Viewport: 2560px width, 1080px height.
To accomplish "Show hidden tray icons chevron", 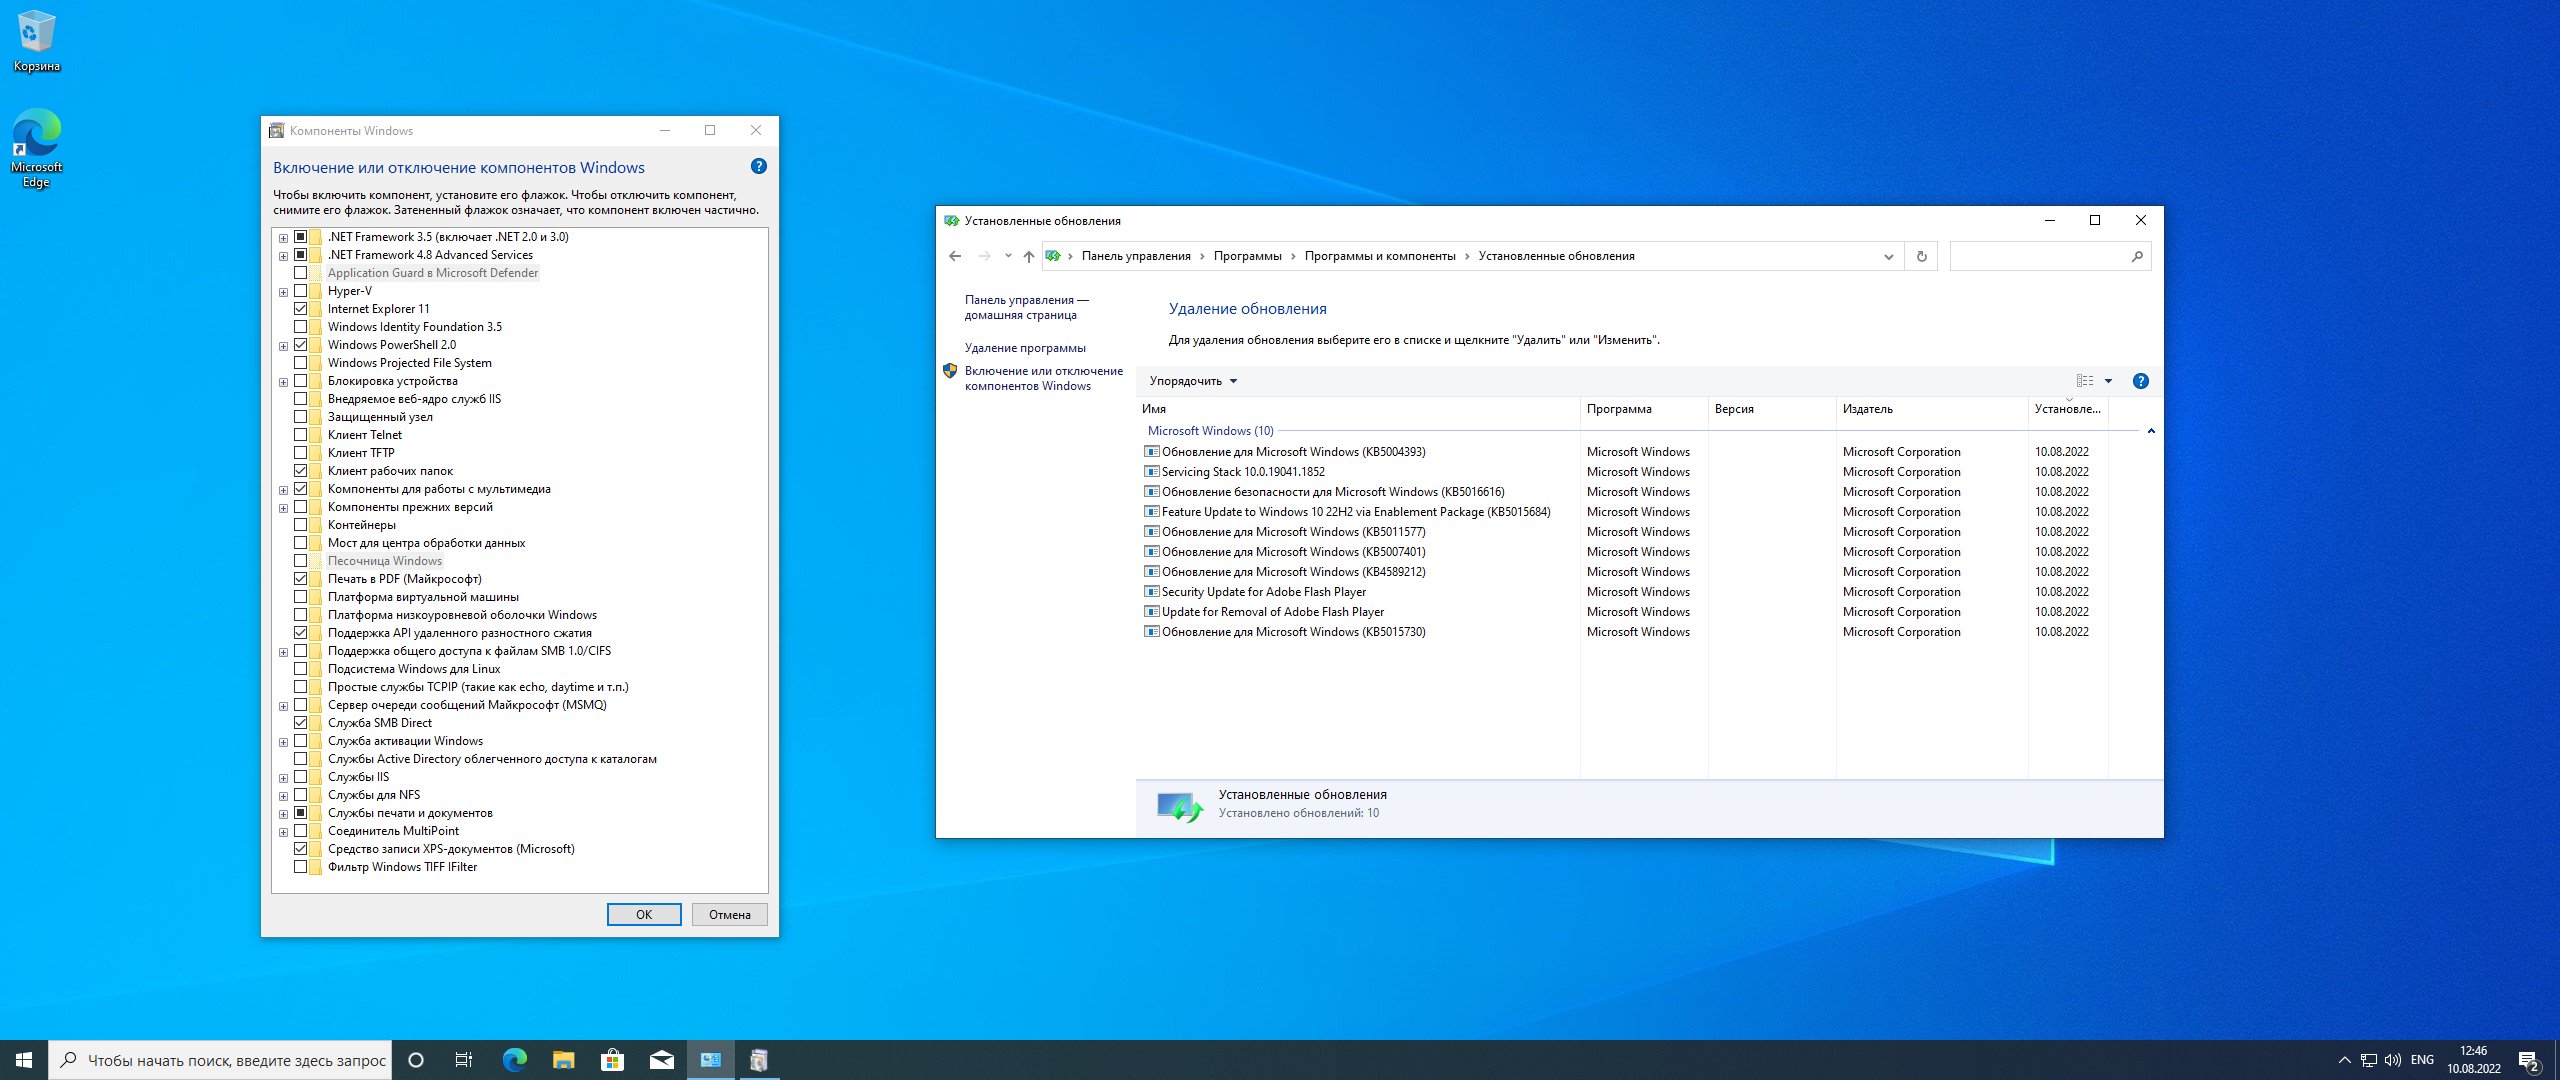I will pyautogui.click(x=2344, y=1060).
